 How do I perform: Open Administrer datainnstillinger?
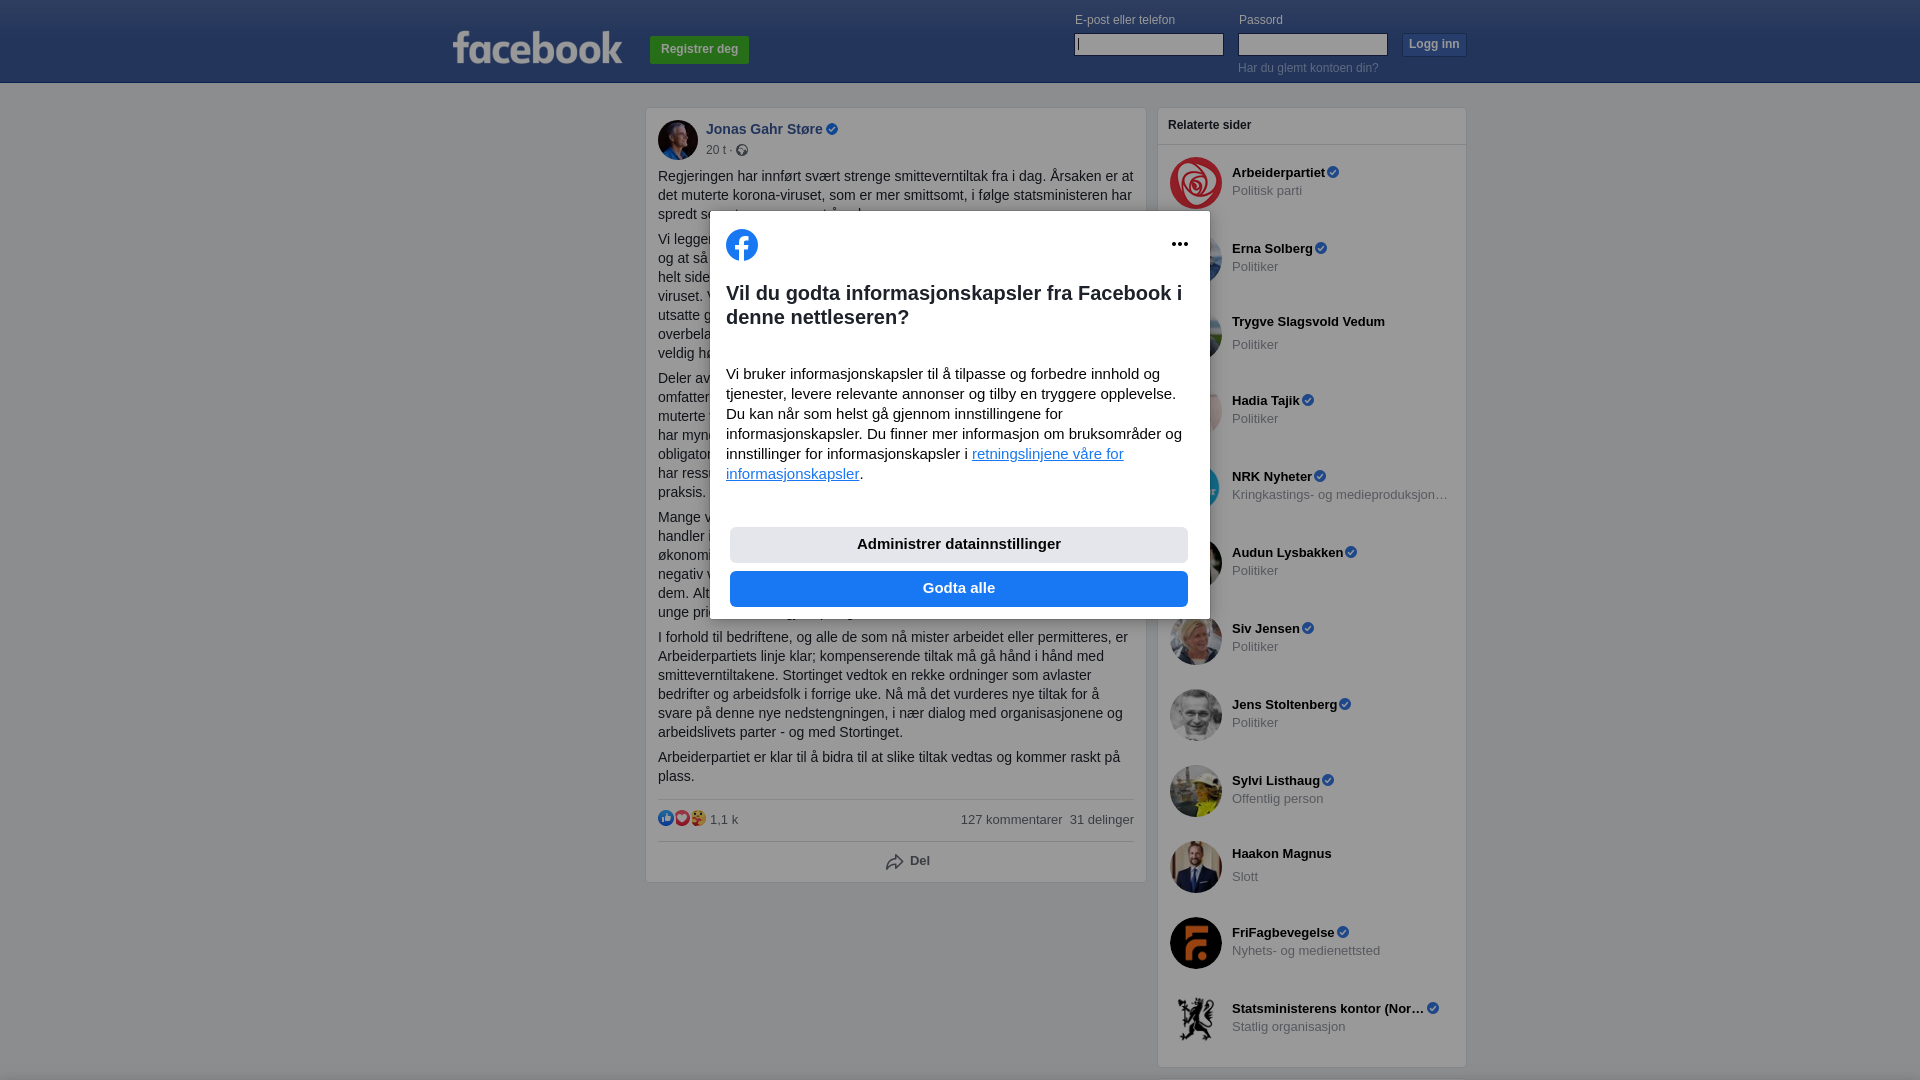[x=959, y=545]
